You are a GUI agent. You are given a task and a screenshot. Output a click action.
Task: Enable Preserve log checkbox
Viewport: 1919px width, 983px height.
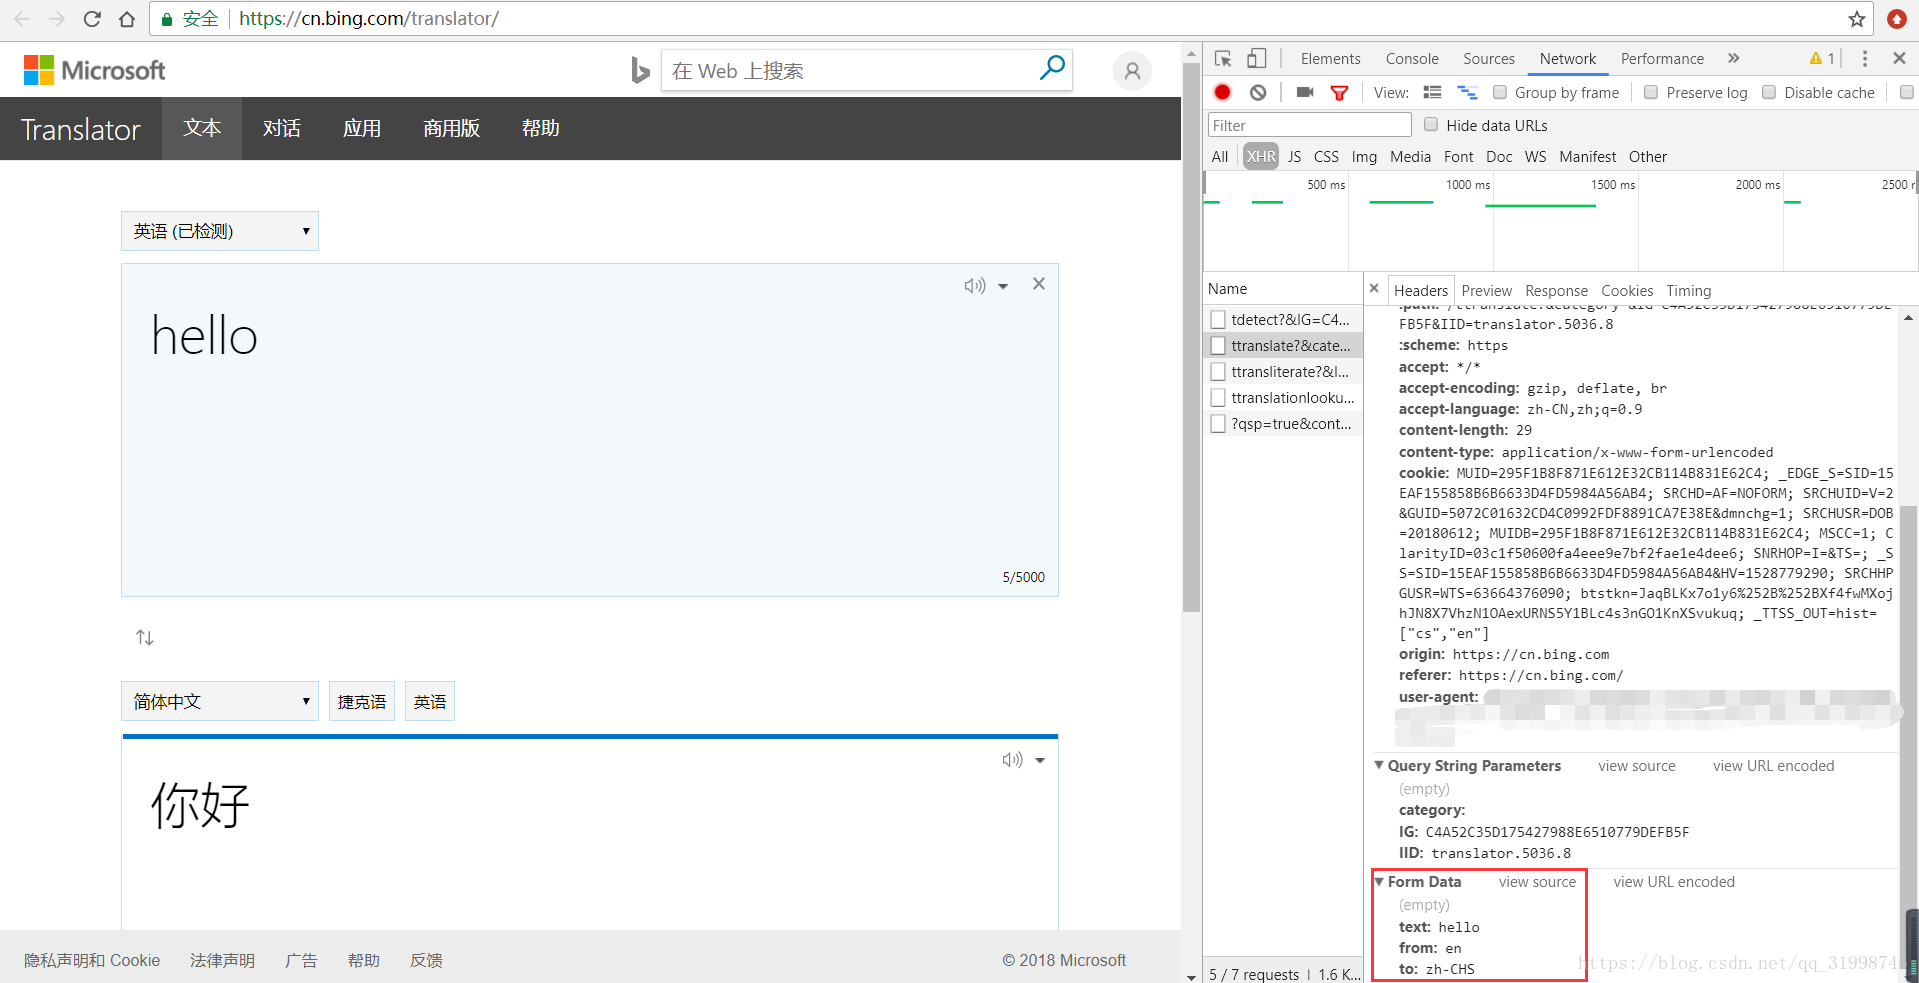point(1651,92)
